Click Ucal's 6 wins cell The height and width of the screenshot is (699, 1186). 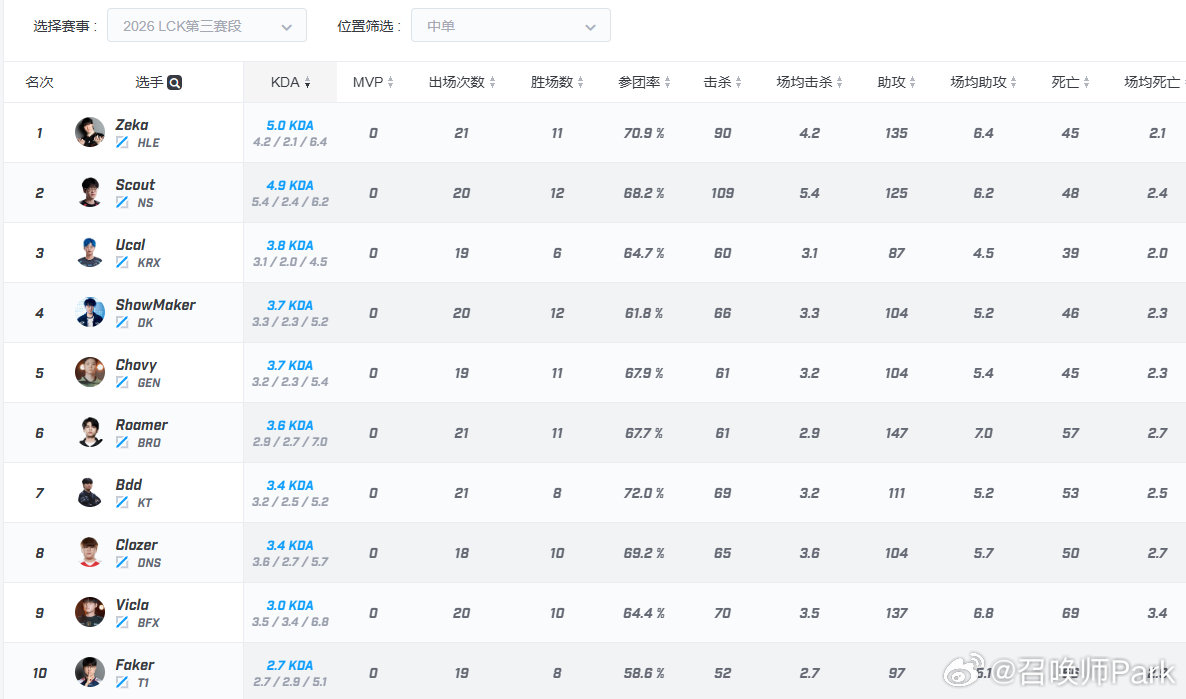click(x=557, y=253)
